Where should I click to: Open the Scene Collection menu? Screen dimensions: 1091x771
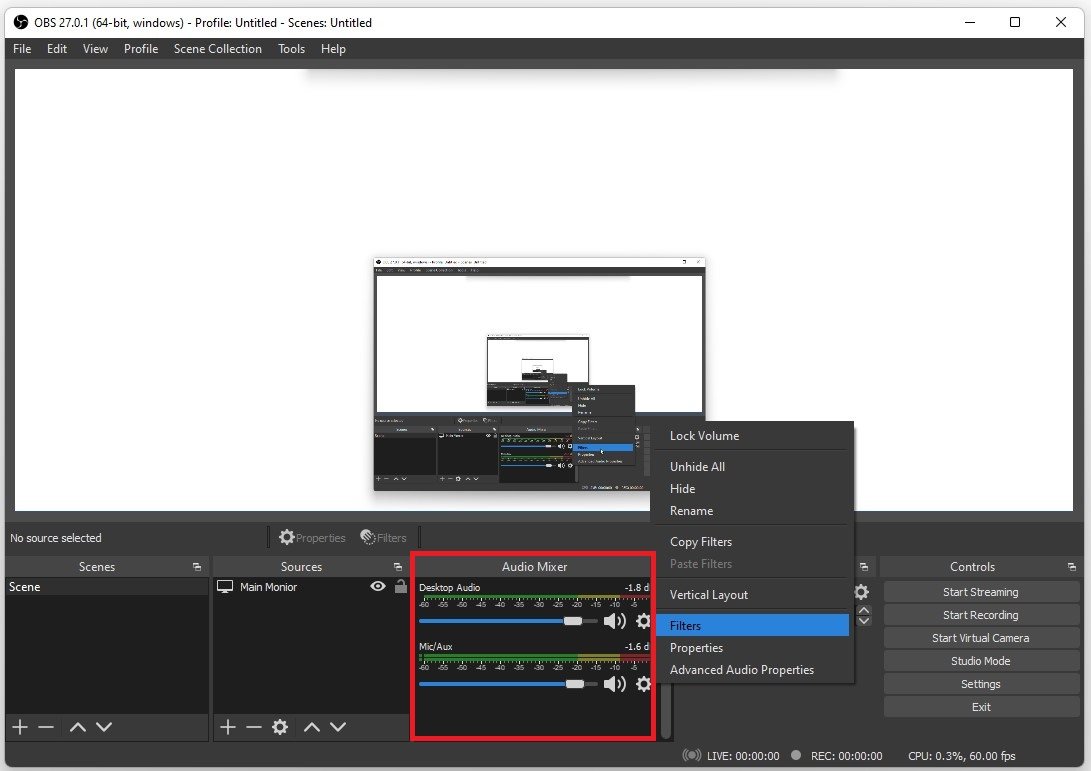(217, 48)
